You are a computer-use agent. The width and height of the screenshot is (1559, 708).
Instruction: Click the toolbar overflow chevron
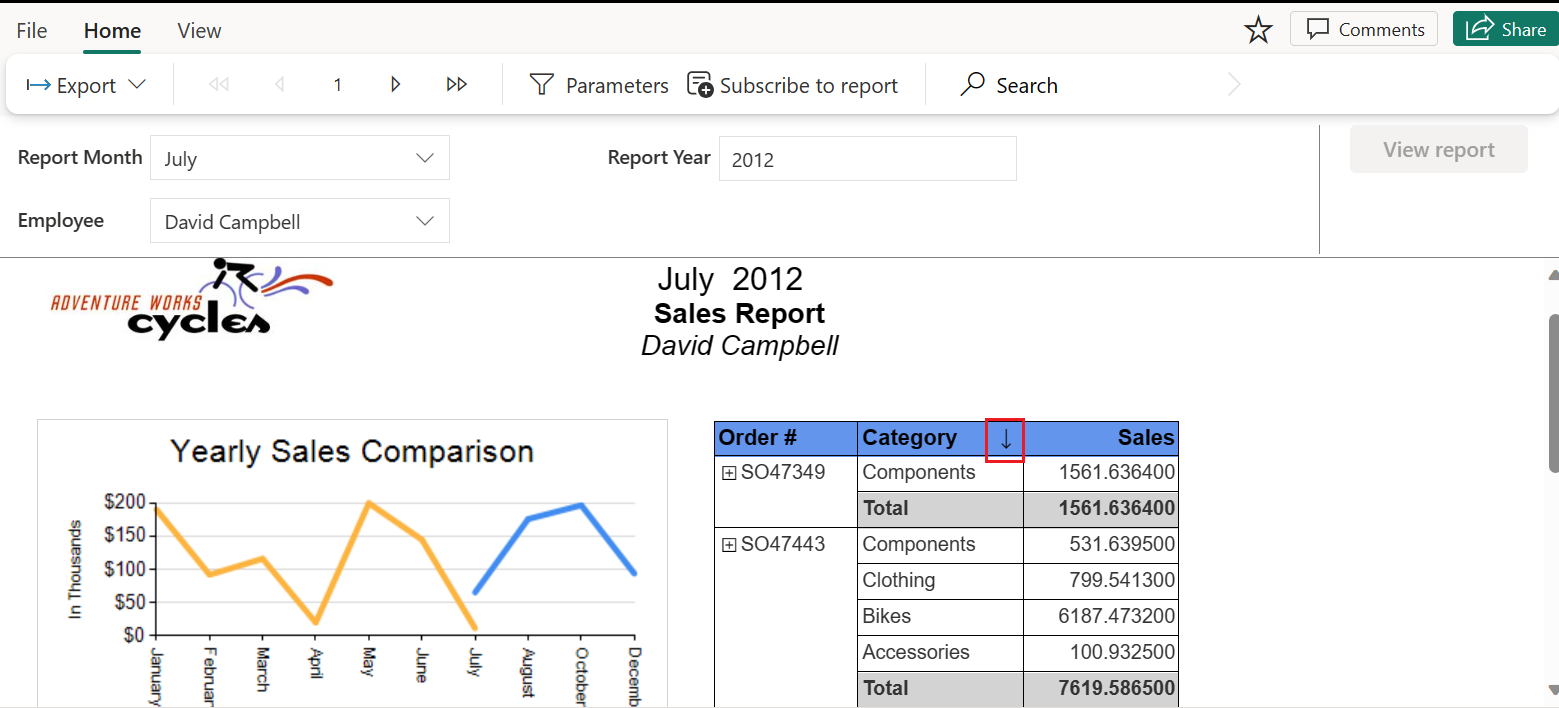(x=1234, y=85)
